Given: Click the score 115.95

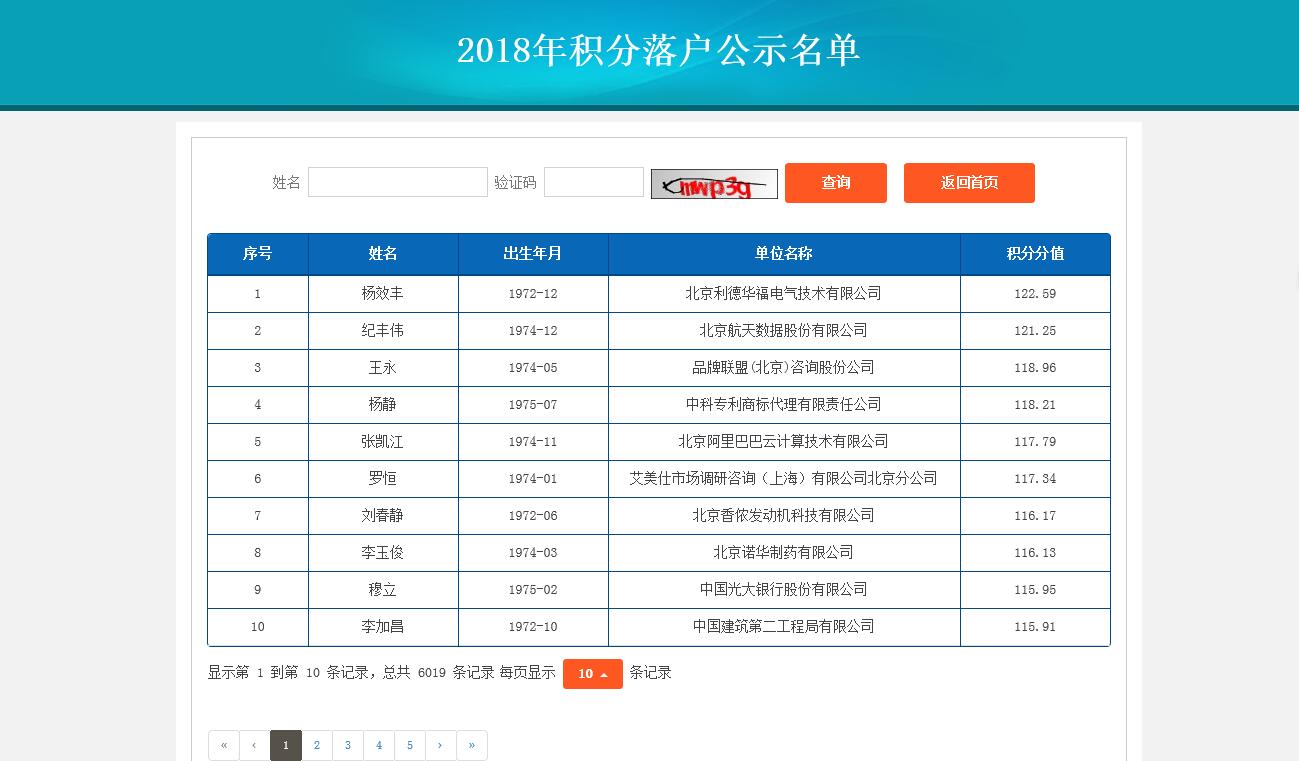Looking at the screenshot, I should tap(1035, 590).
